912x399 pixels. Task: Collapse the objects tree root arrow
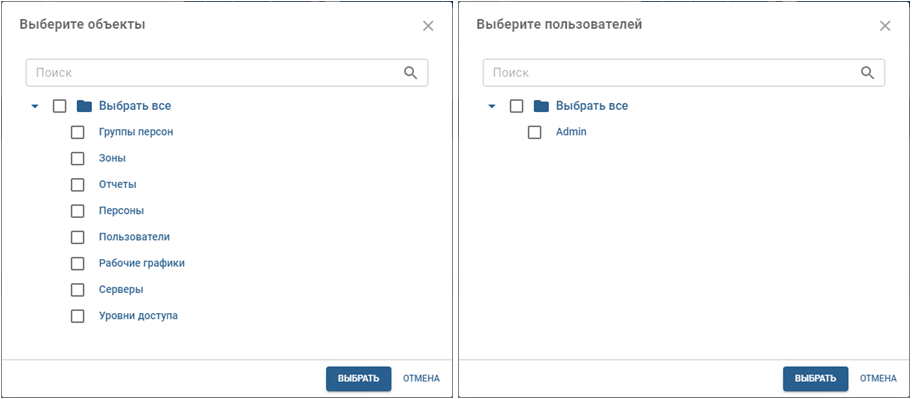35,106
